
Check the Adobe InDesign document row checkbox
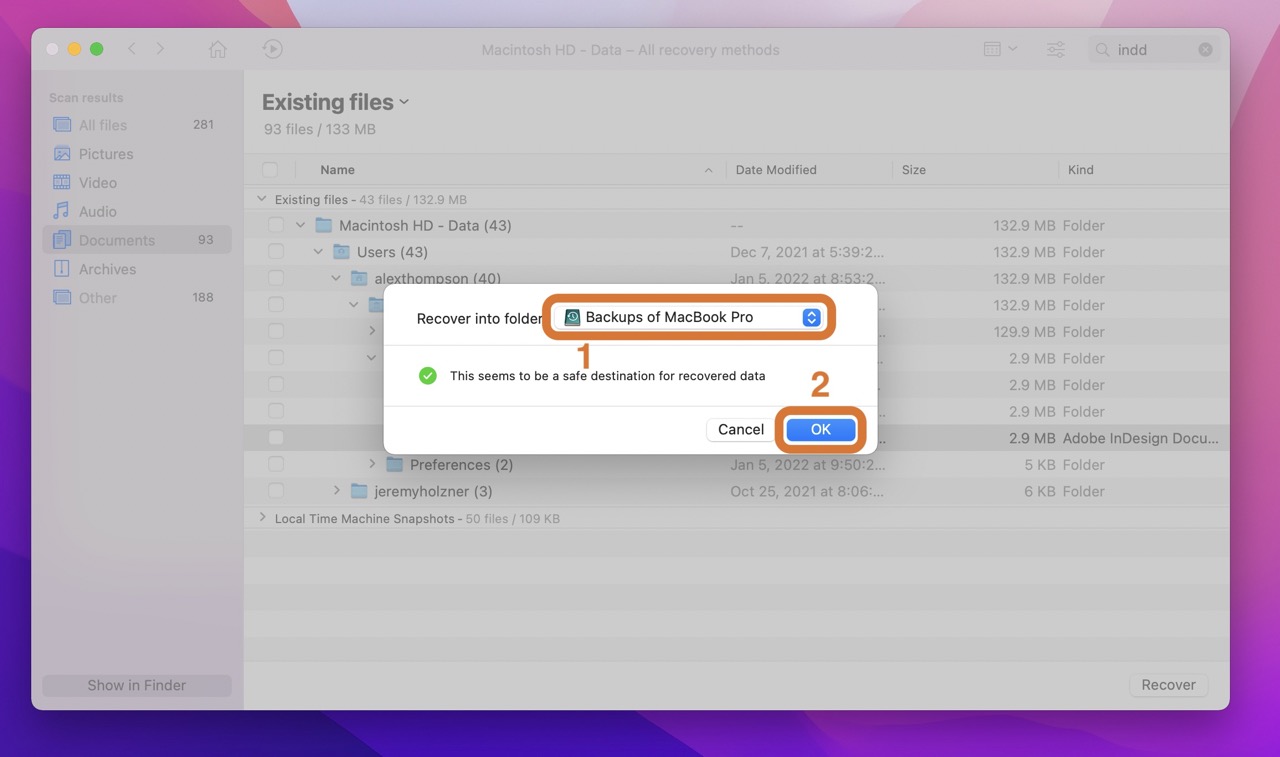pos(276,438)
